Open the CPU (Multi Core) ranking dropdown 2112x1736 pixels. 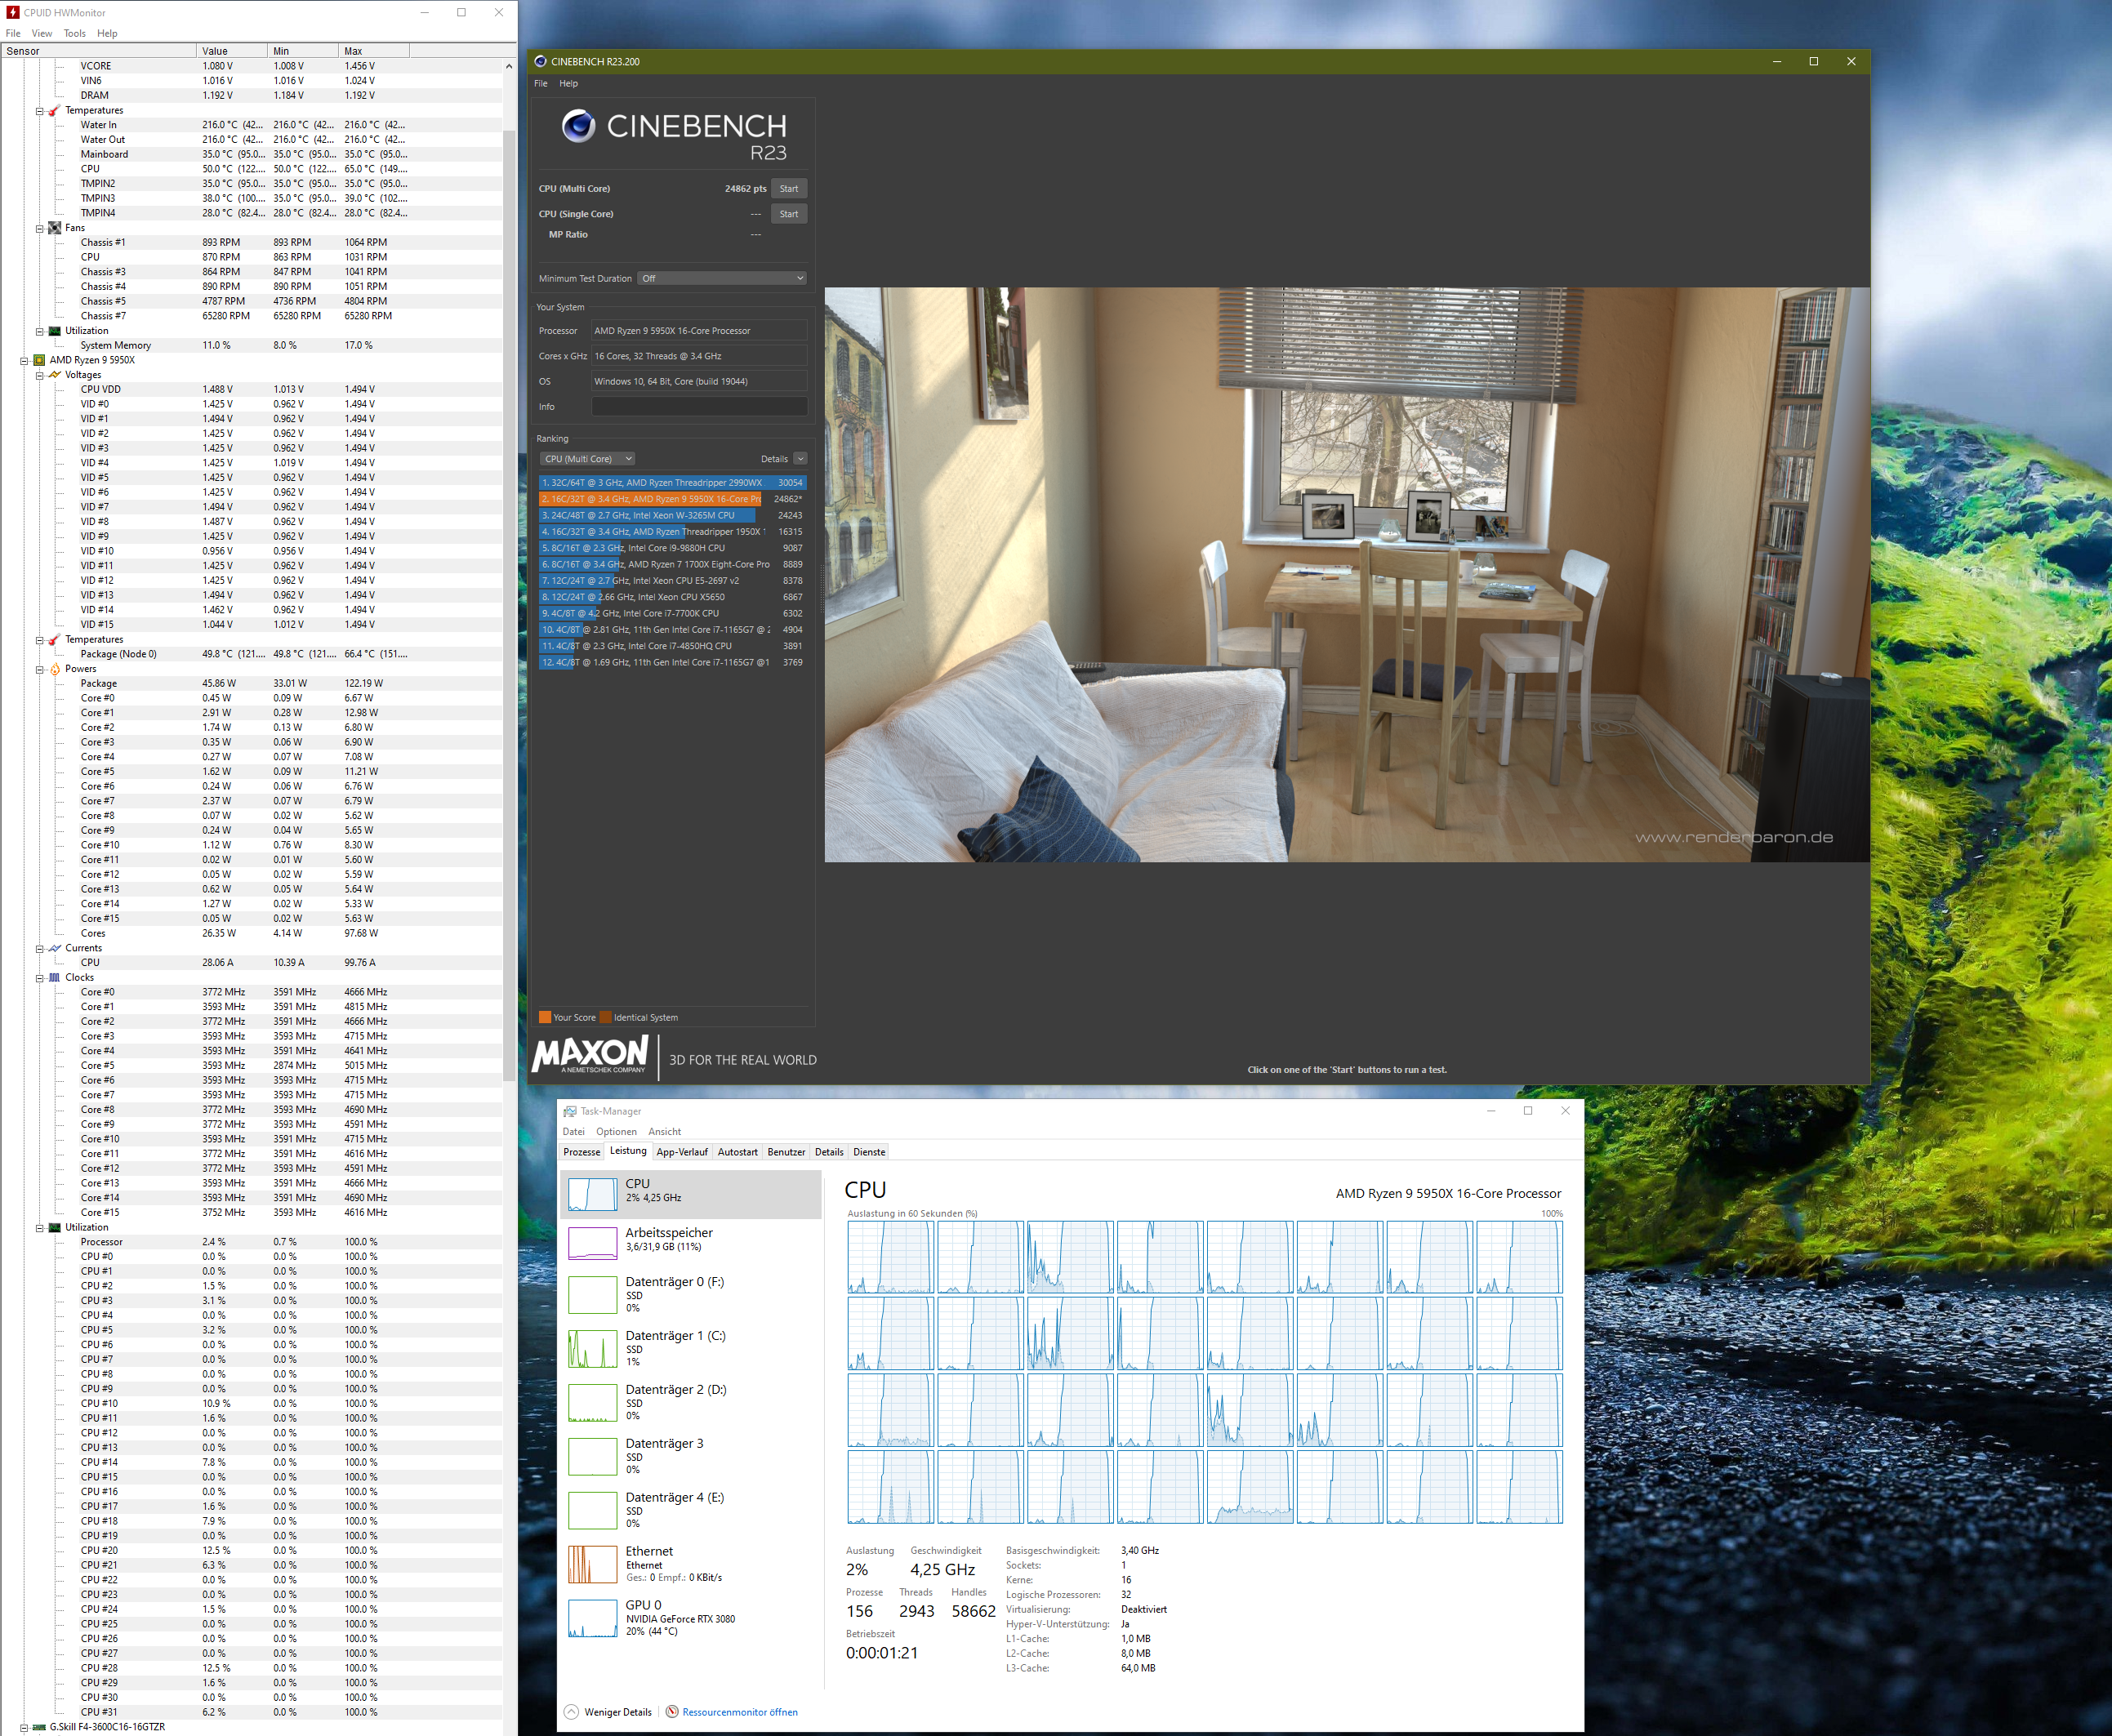(587, 459)
